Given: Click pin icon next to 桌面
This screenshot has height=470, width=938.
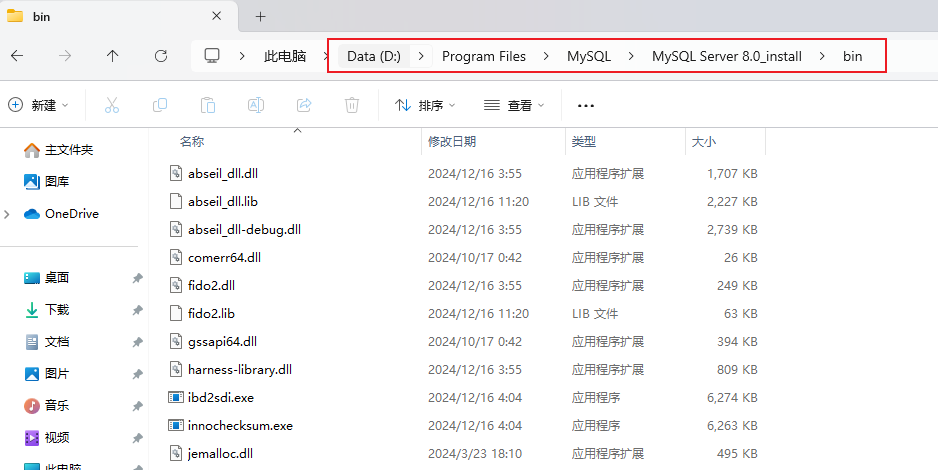Looking at the screenshot, I should (x=137, y=278).
